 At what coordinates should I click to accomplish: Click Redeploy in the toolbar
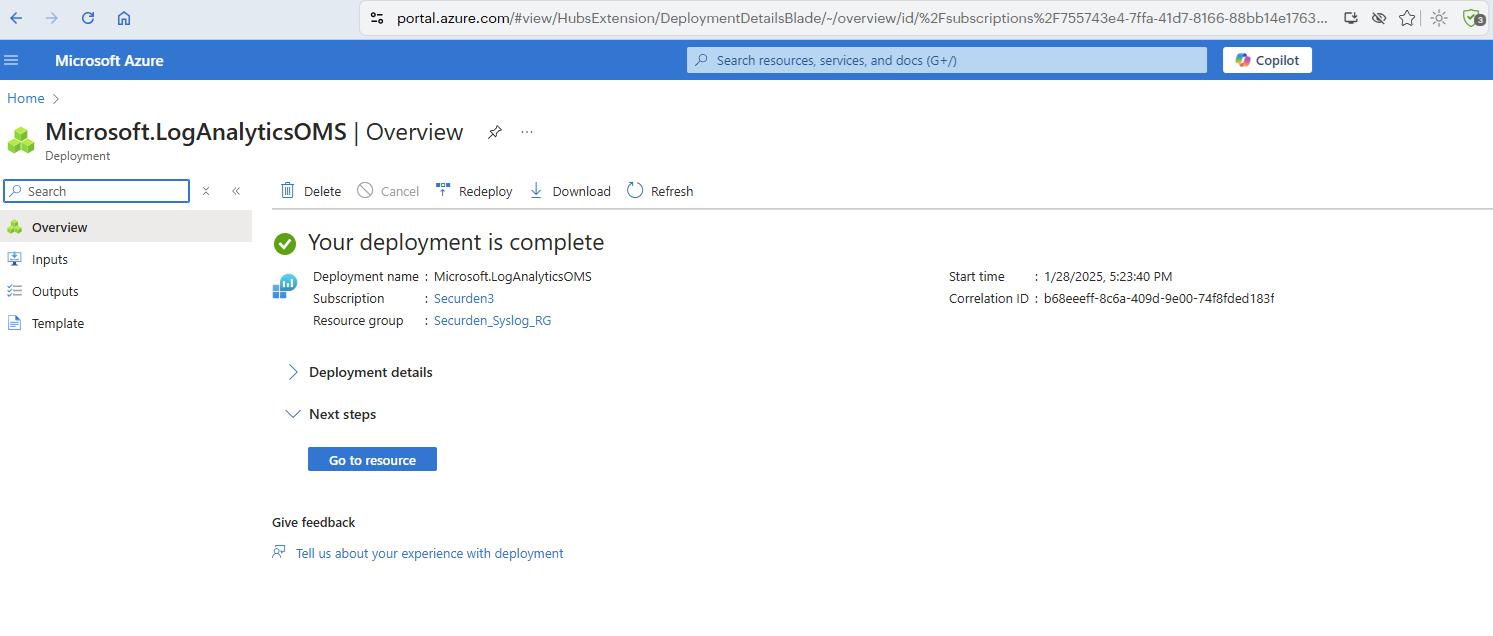point(474,191)
